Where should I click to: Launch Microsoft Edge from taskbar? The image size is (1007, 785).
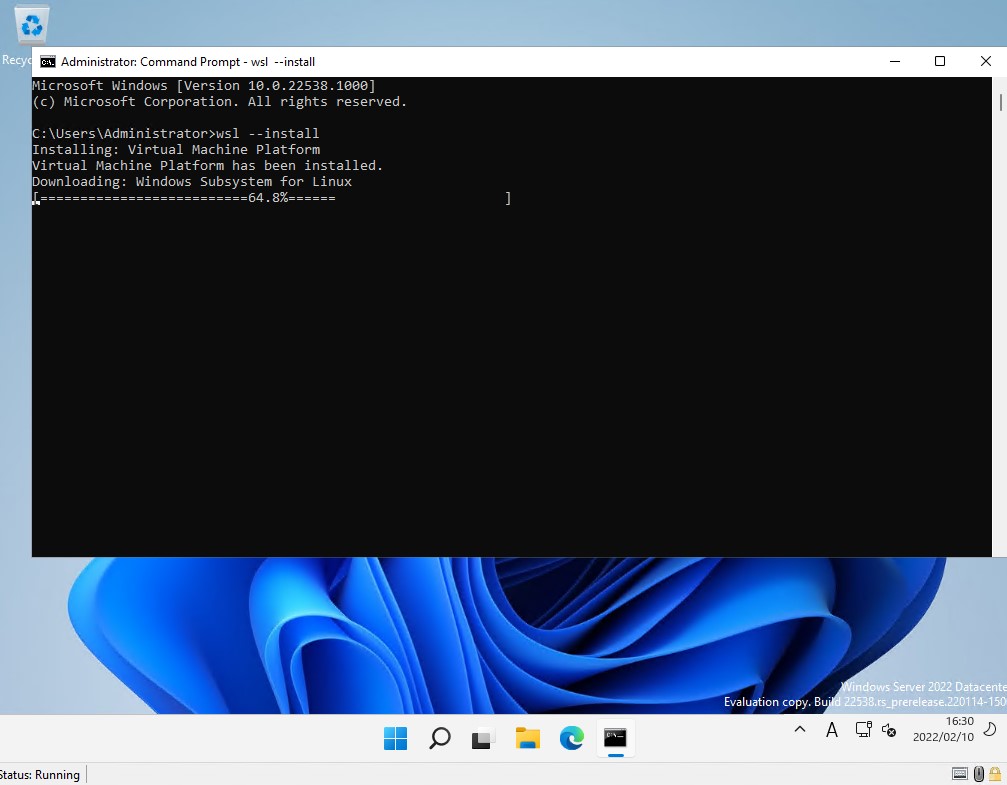[571, 738]
